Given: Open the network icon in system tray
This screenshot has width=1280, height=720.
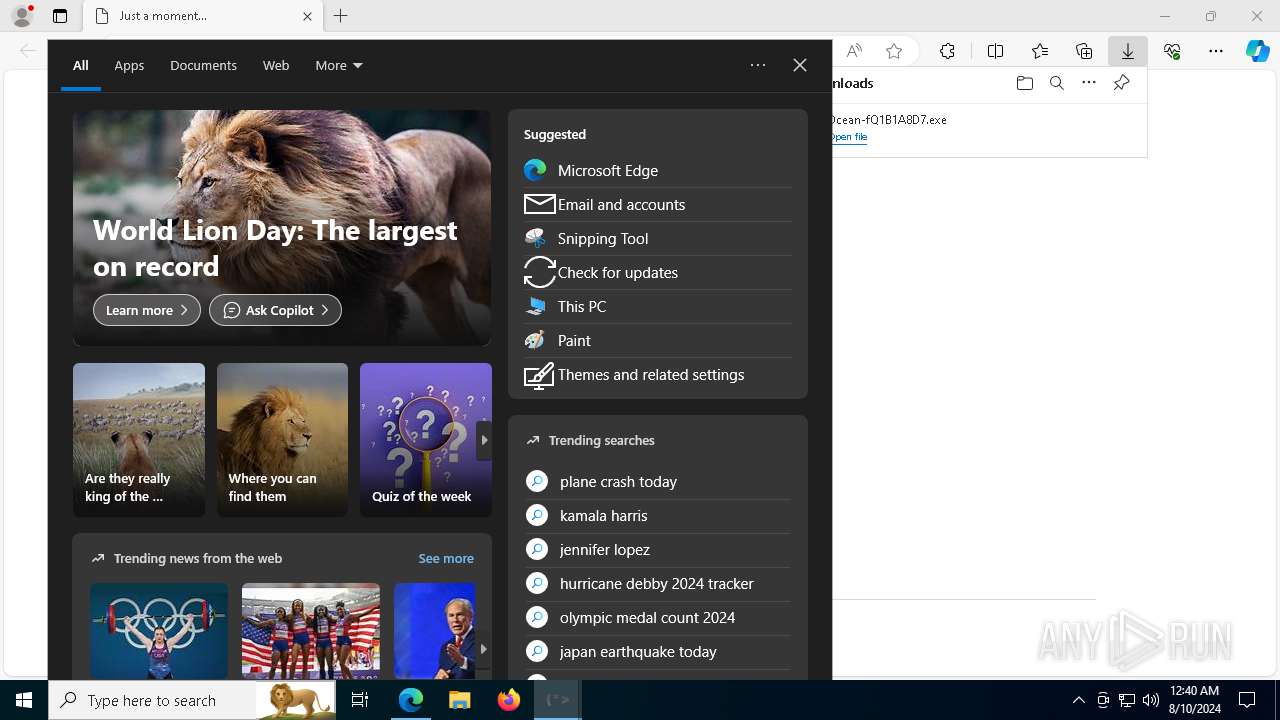Looking at the screenshot, I should pyautogui.click(x=1127, y=700).
